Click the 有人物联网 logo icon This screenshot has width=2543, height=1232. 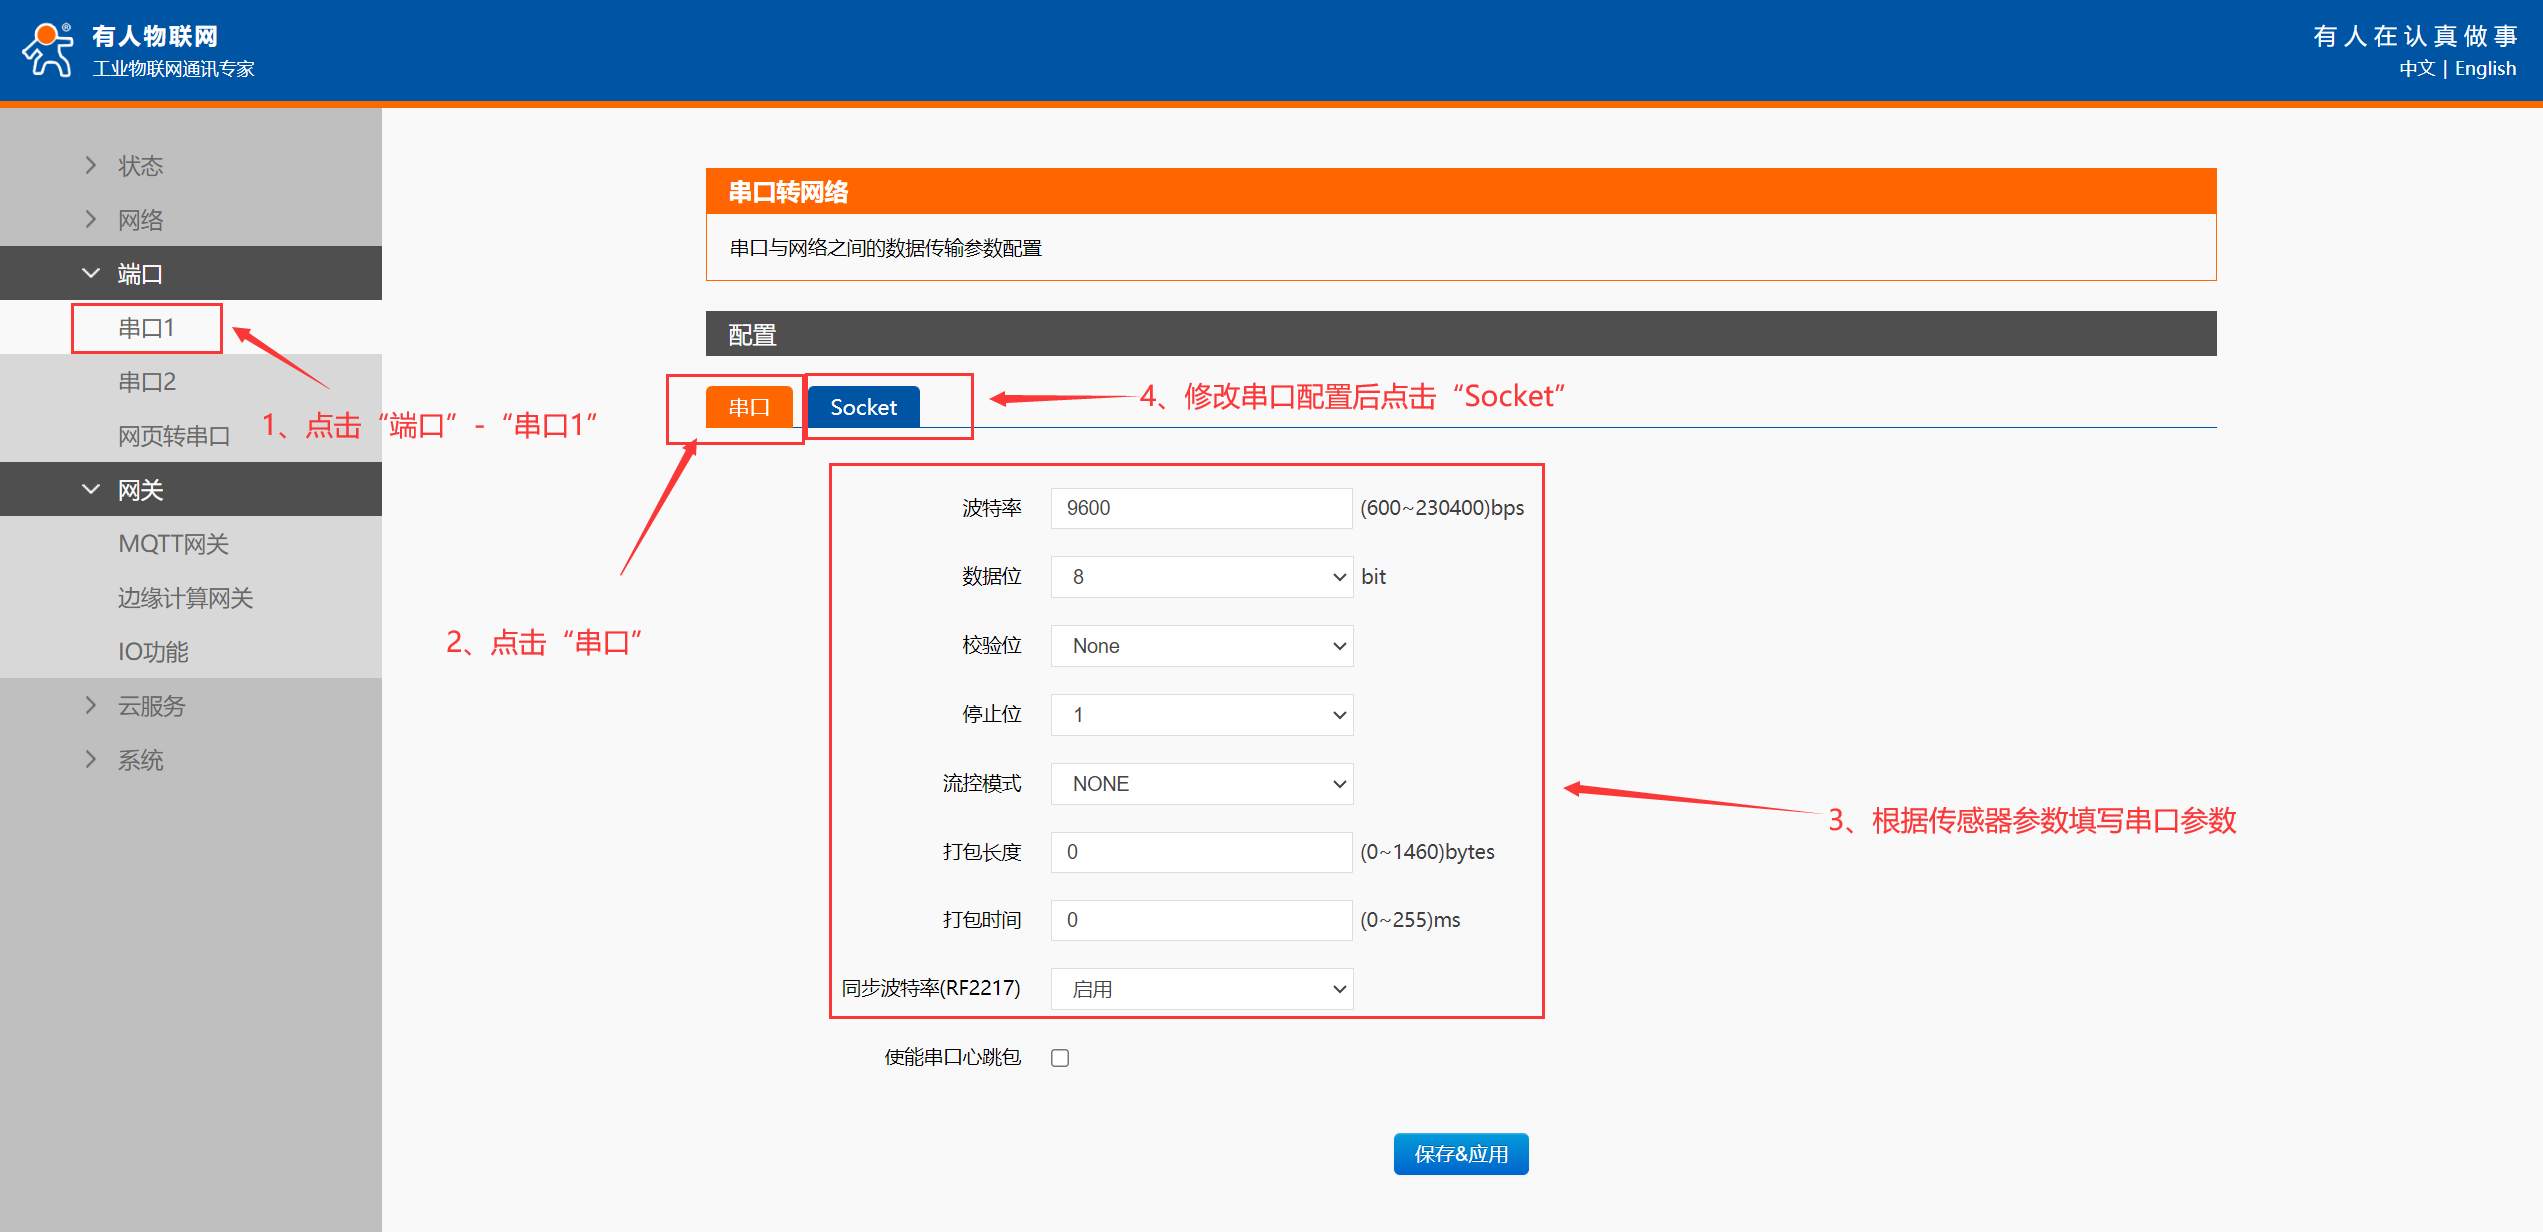pos(48,49)
